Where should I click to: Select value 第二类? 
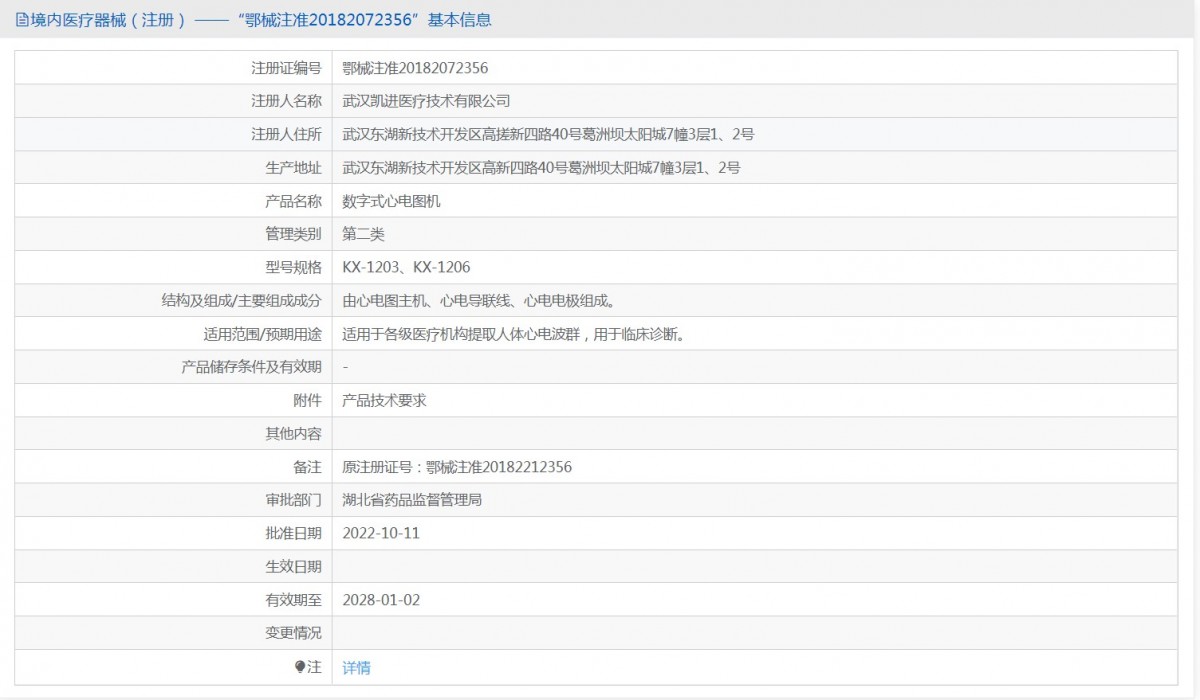tap(363, 234)
